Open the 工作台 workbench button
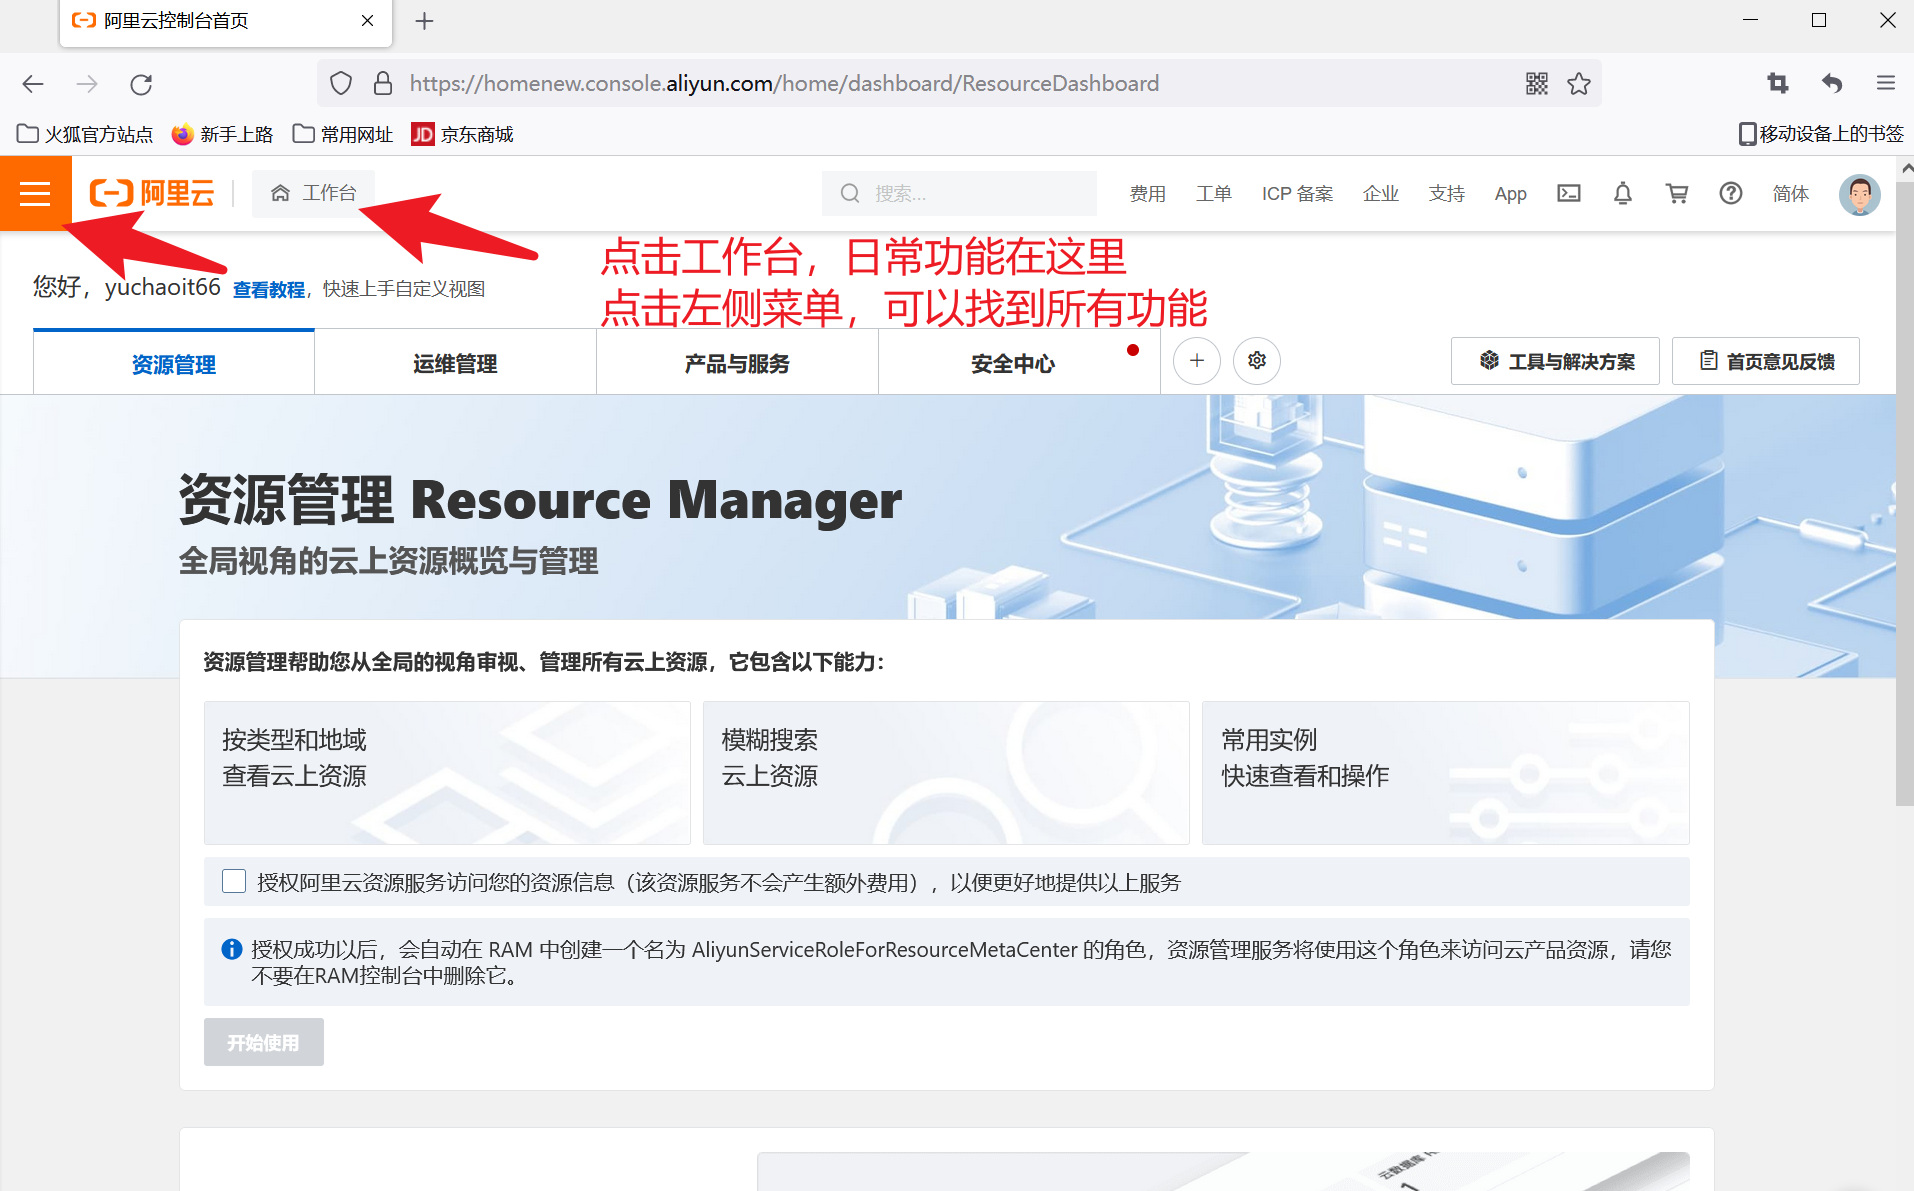1914x1191 pixels. pyautogui.click(x=314, y=193)
